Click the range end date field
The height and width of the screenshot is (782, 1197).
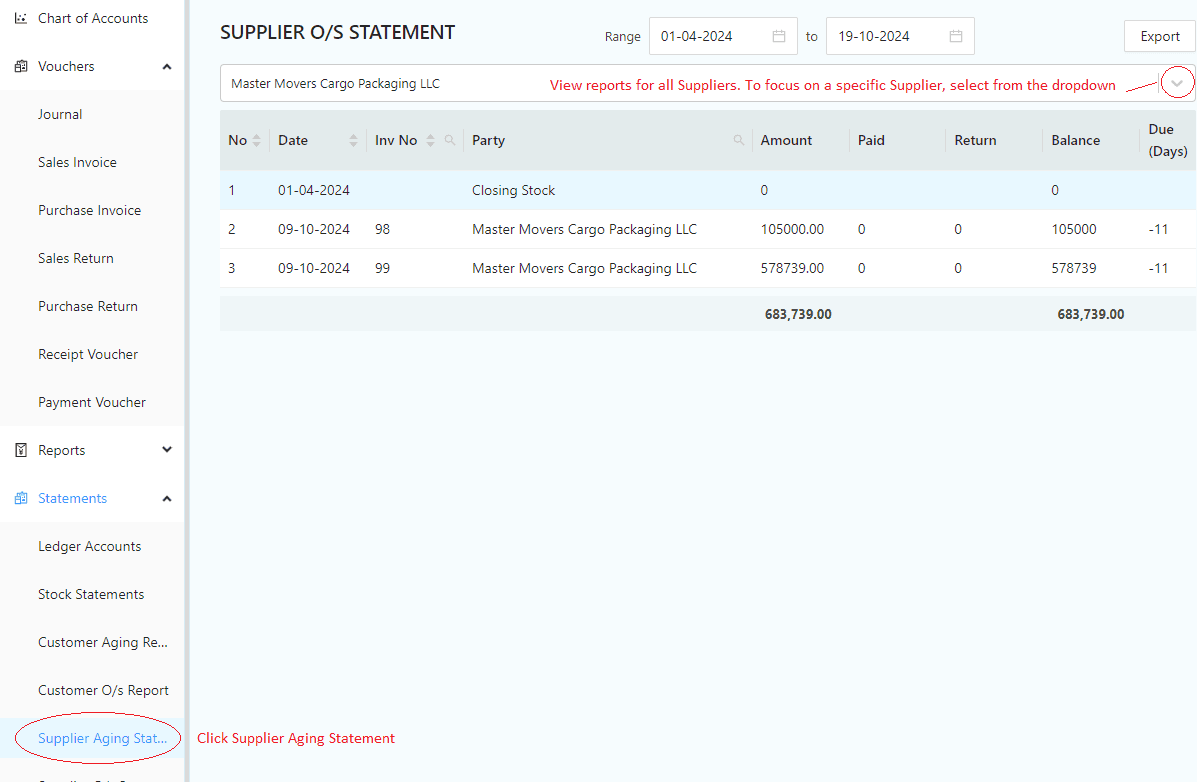[900, 36]
